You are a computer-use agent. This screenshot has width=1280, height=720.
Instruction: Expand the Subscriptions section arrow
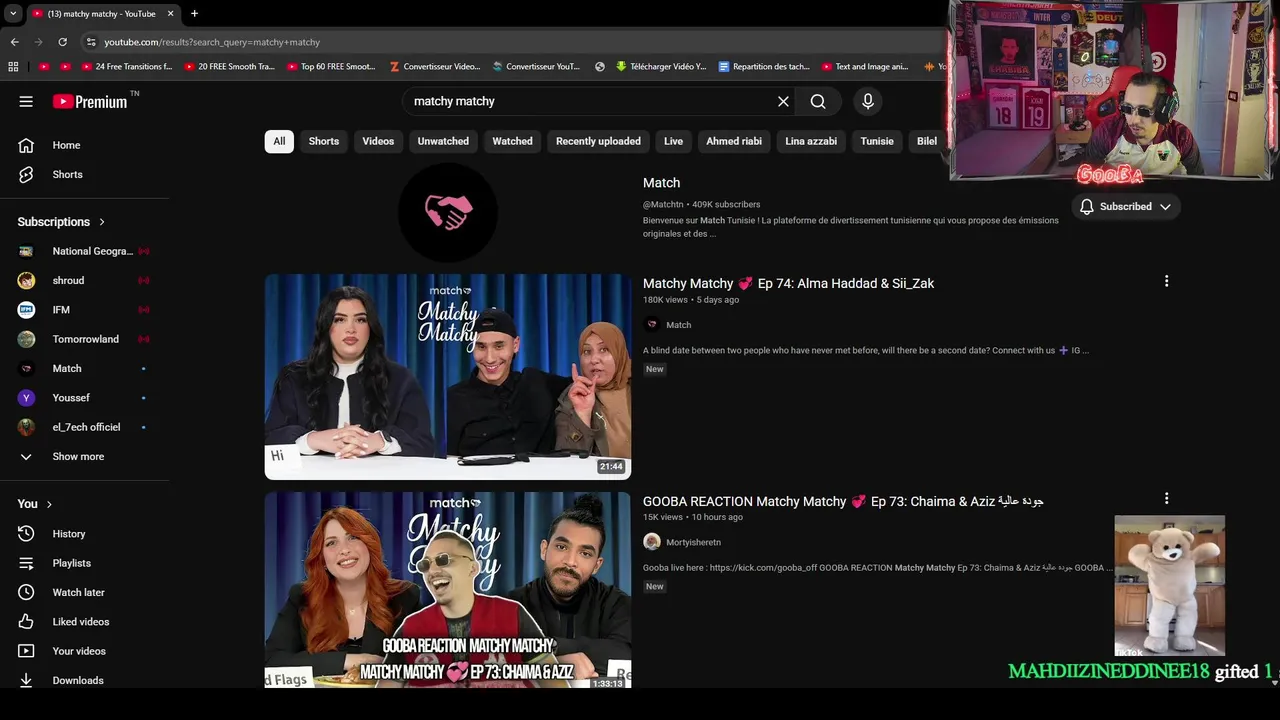pyautogui.click(x=102, y=222)
